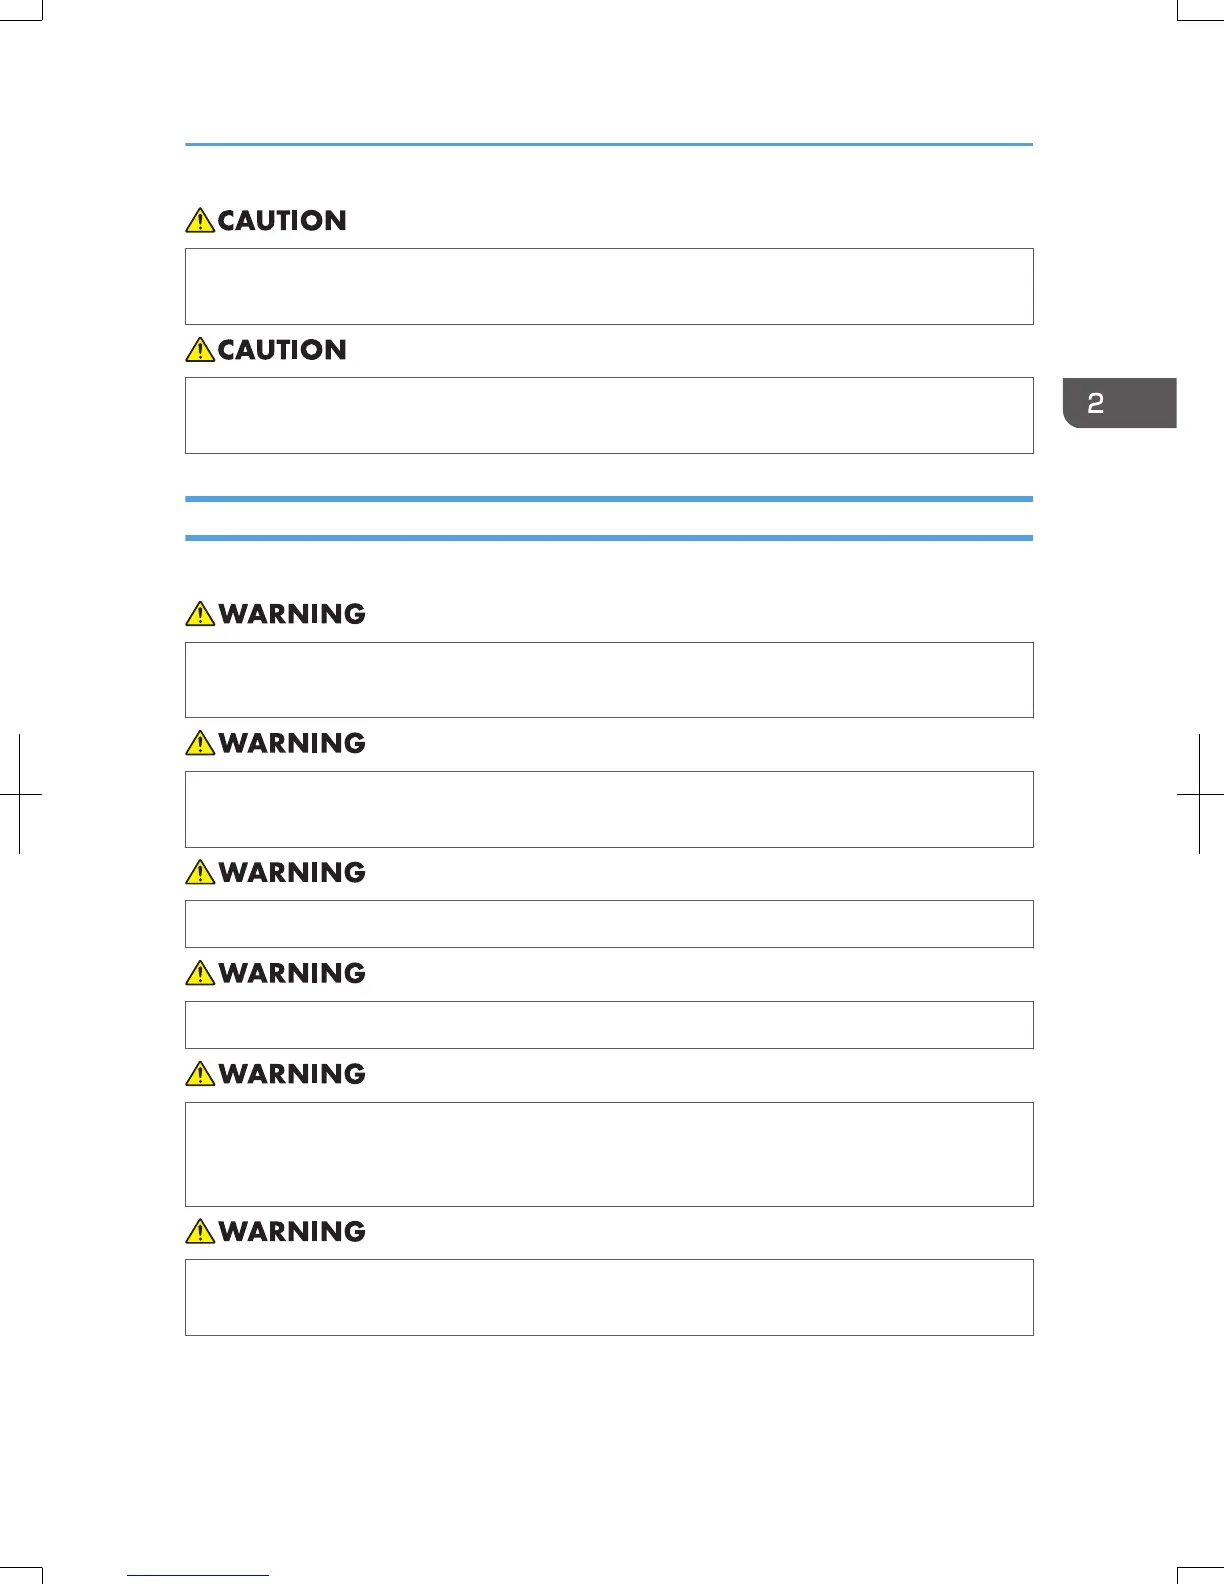Click the second WARNING triangle icon
The width and height of the screenshot is (1224, 1584).
click(200, 742)
